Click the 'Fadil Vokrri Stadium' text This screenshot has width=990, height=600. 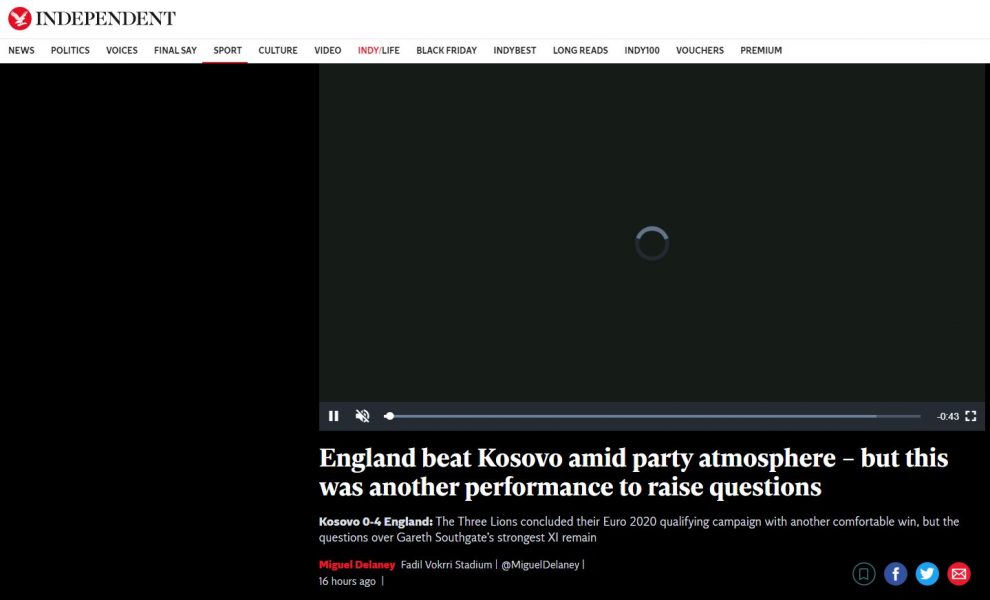click(446, 565)
